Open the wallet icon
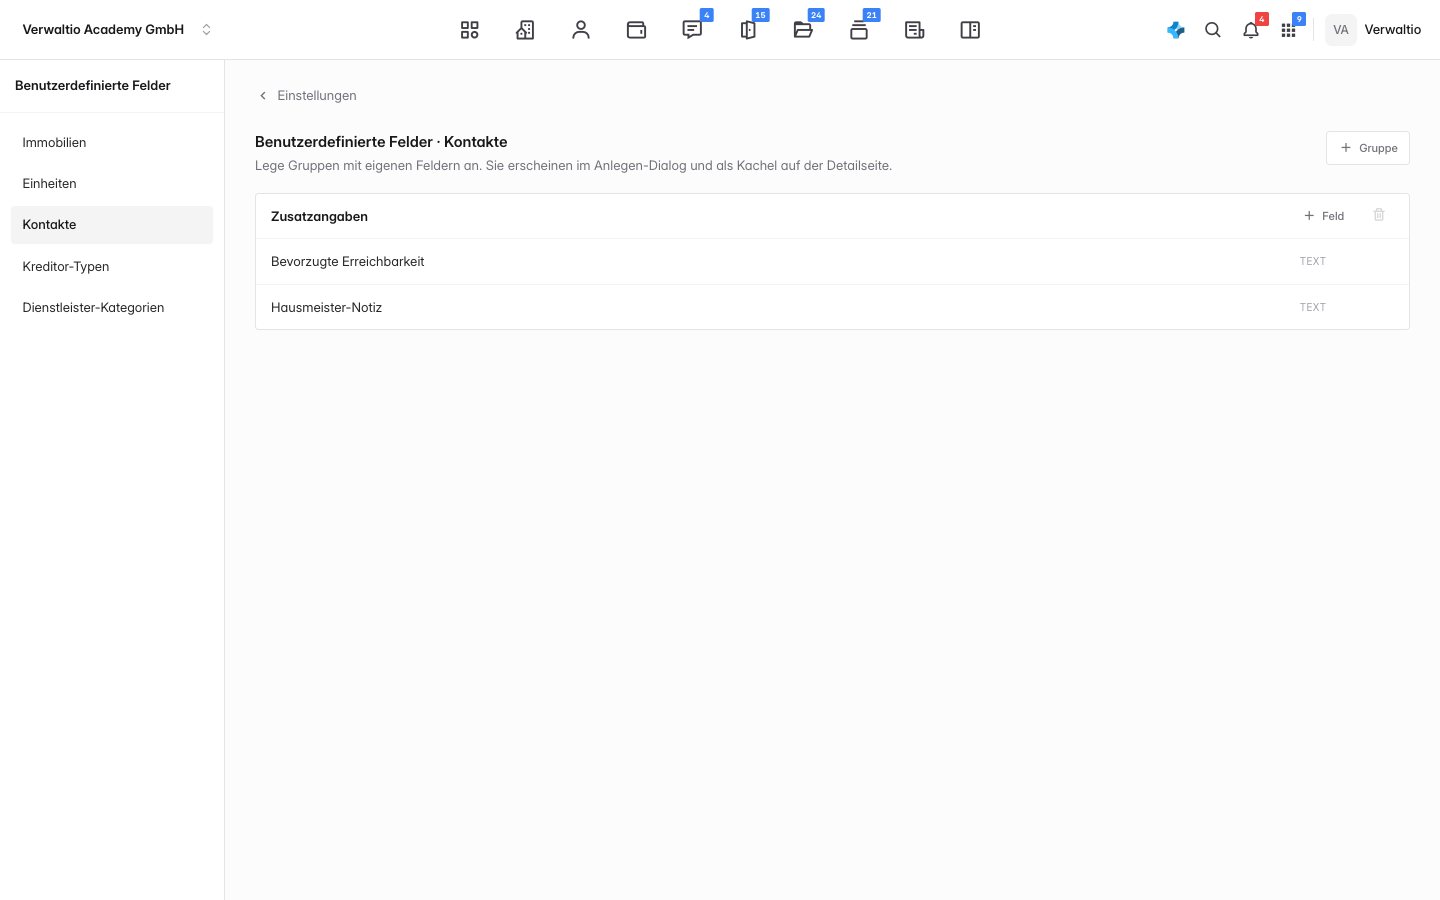The width and height of the screenshot is (1440, 900). (x=636, y=30)
